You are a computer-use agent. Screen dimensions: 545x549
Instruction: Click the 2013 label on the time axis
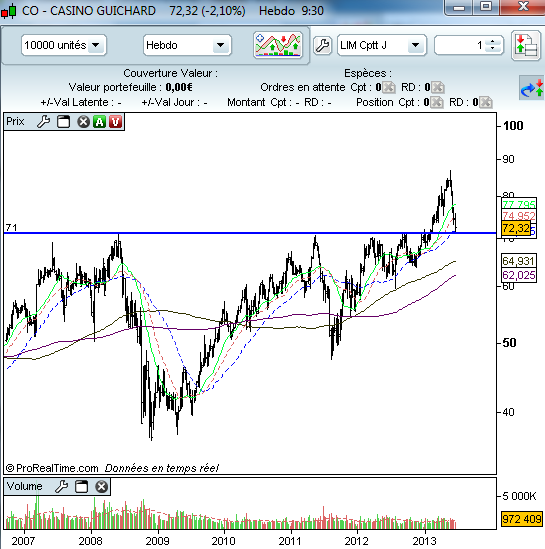click(x=424, y=541)
